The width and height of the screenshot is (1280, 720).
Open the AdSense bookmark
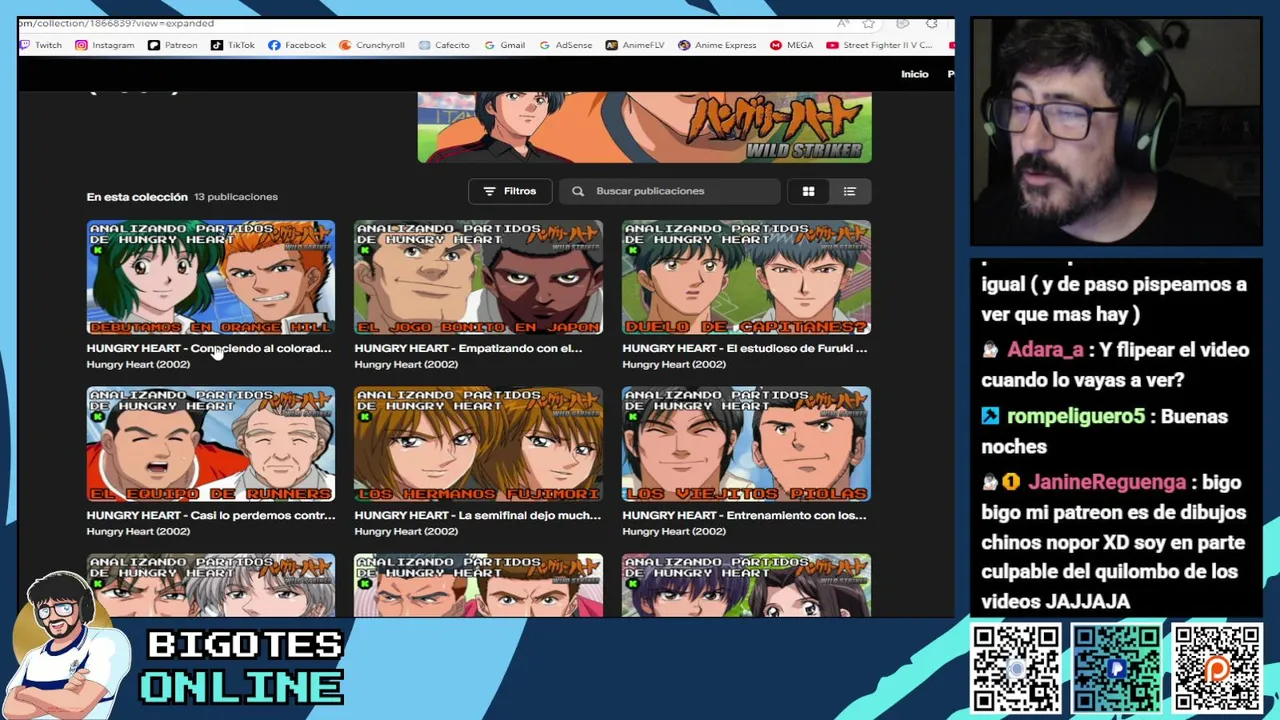coord(565,45)
